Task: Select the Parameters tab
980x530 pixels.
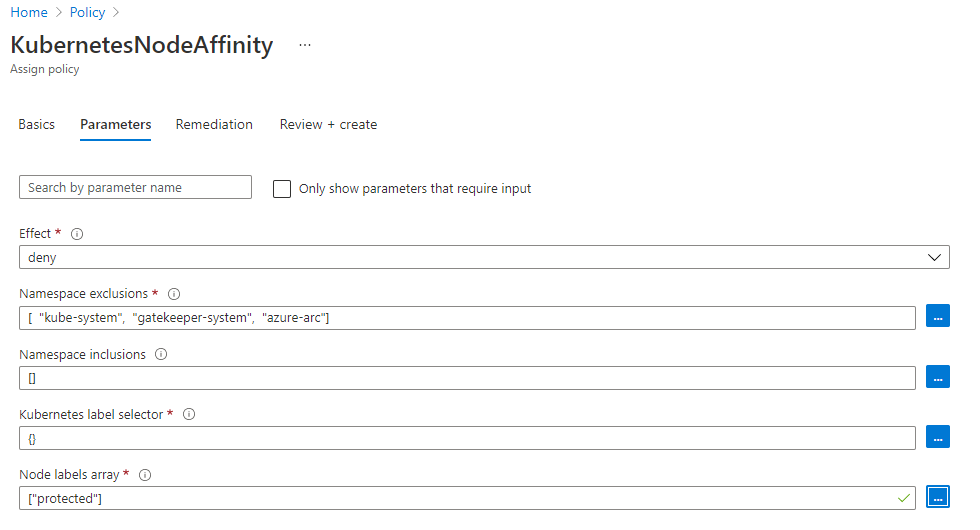Action: tap(116, 125)
